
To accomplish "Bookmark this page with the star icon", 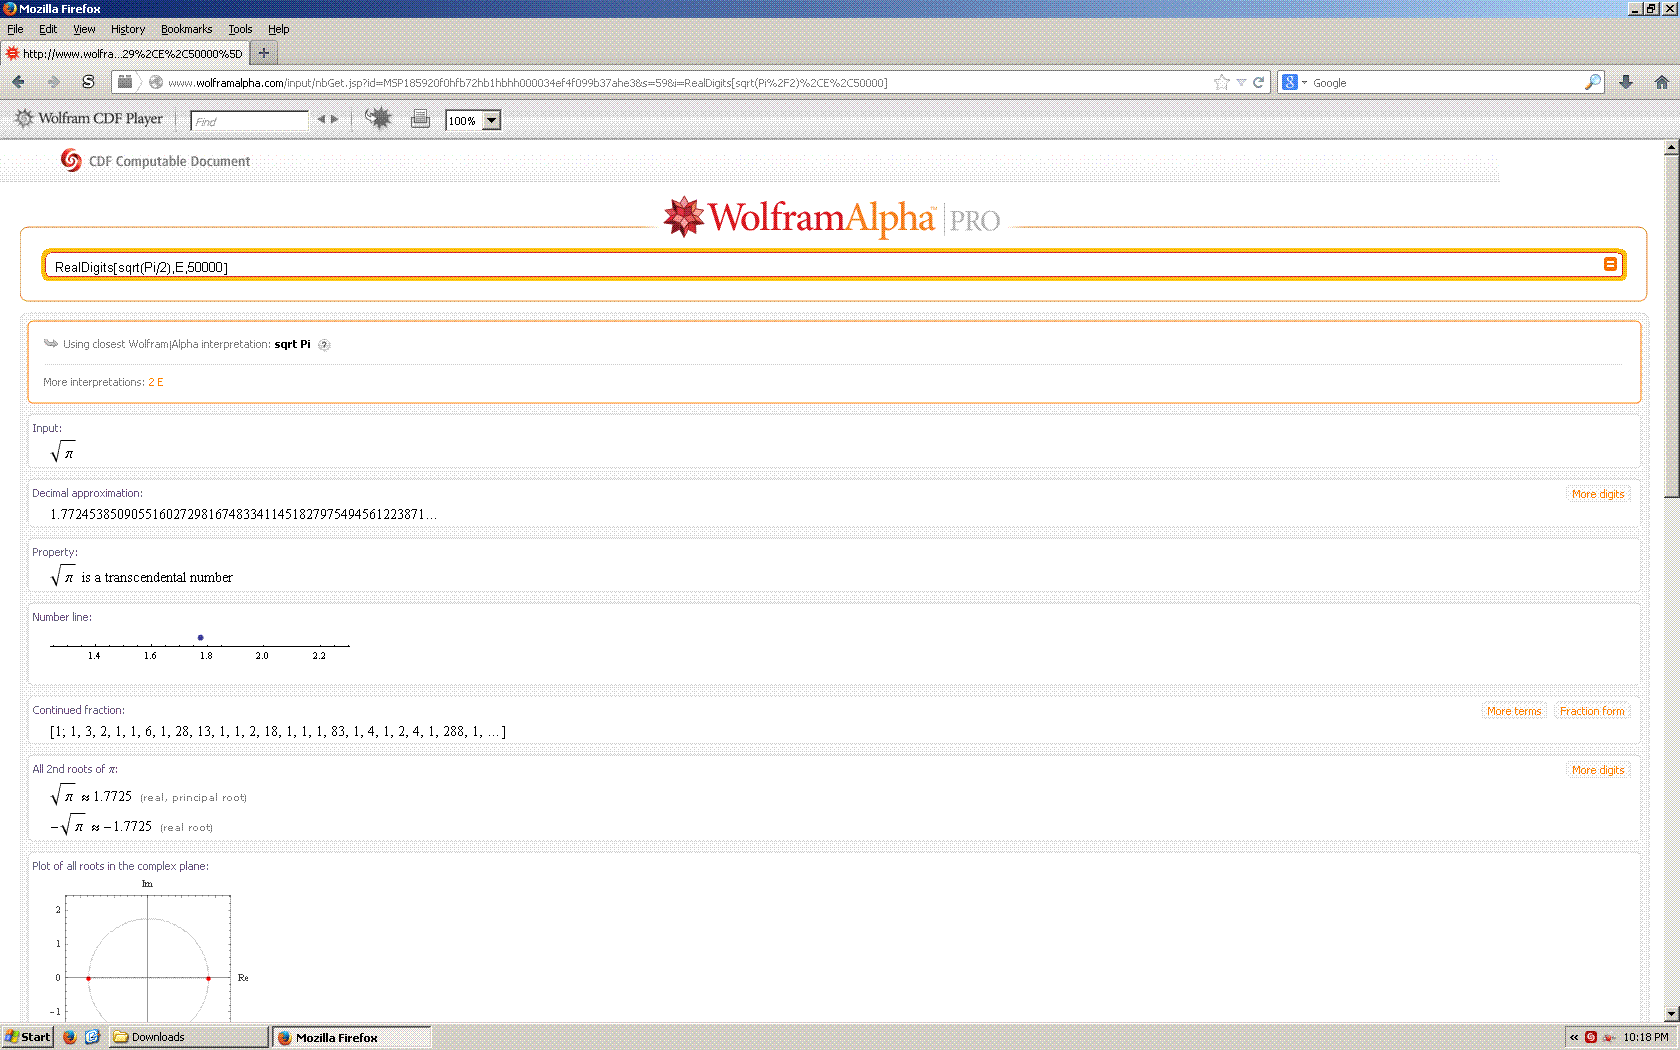I will point(1221,82).
